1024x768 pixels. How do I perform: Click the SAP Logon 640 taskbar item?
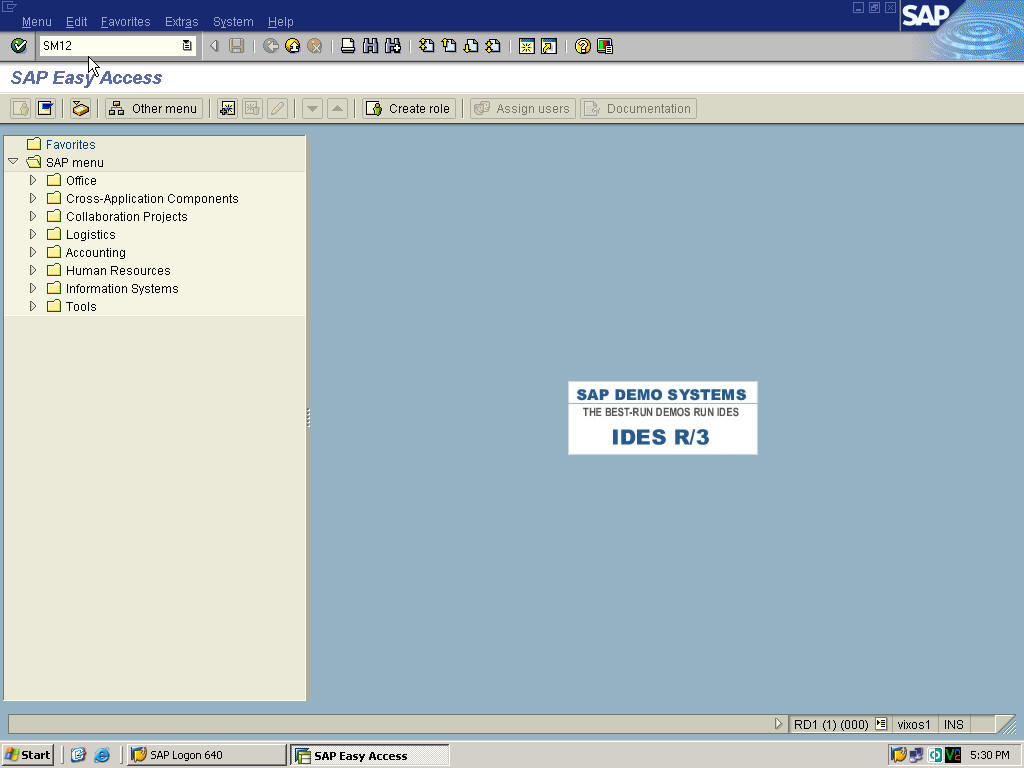pyautogui.click(x=205, y=755)
